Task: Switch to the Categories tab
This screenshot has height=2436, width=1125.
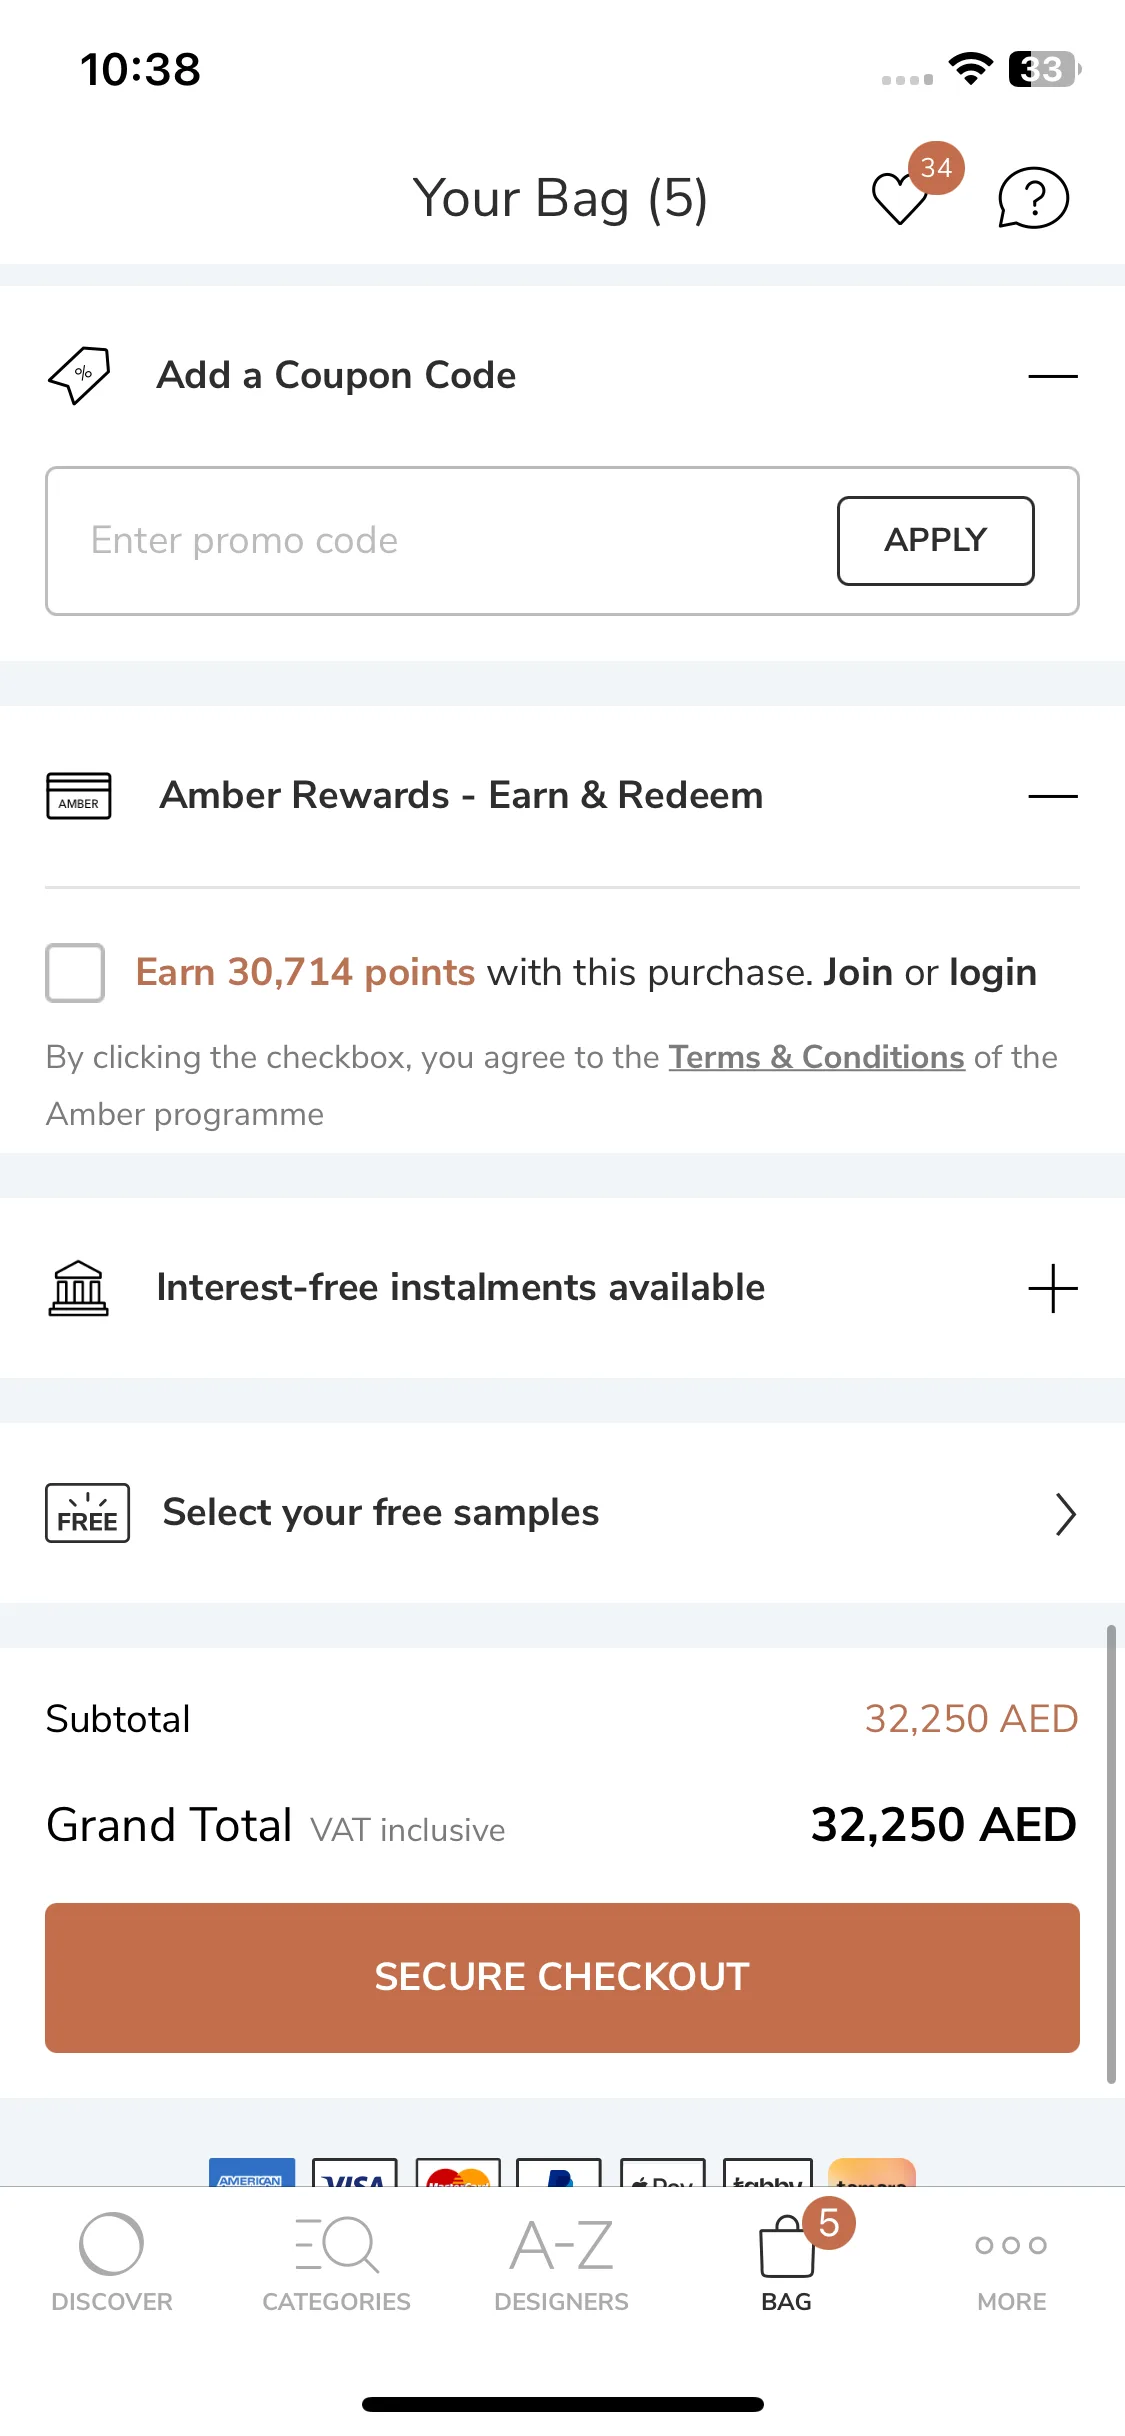Action: pyautogui.click(x=337, y=2263)
